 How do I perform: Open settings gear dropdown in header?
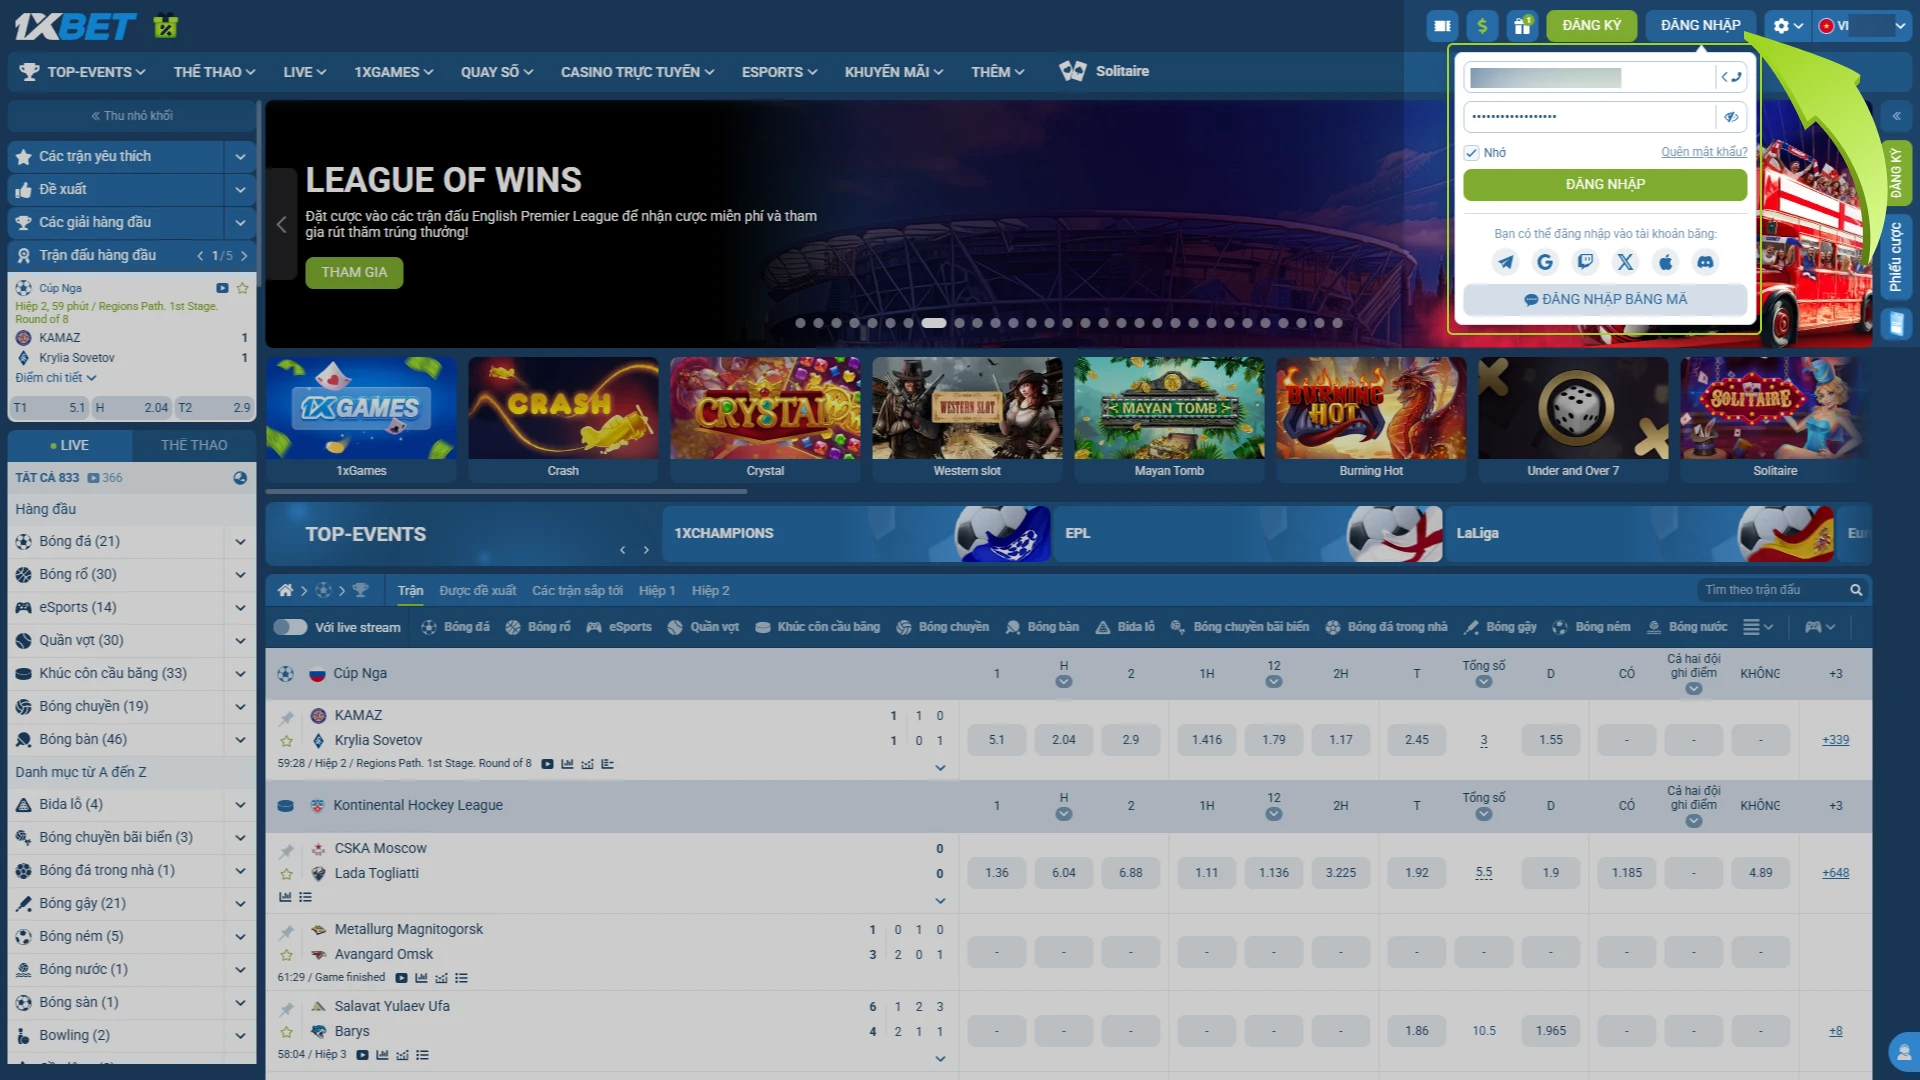[1787, 26]
